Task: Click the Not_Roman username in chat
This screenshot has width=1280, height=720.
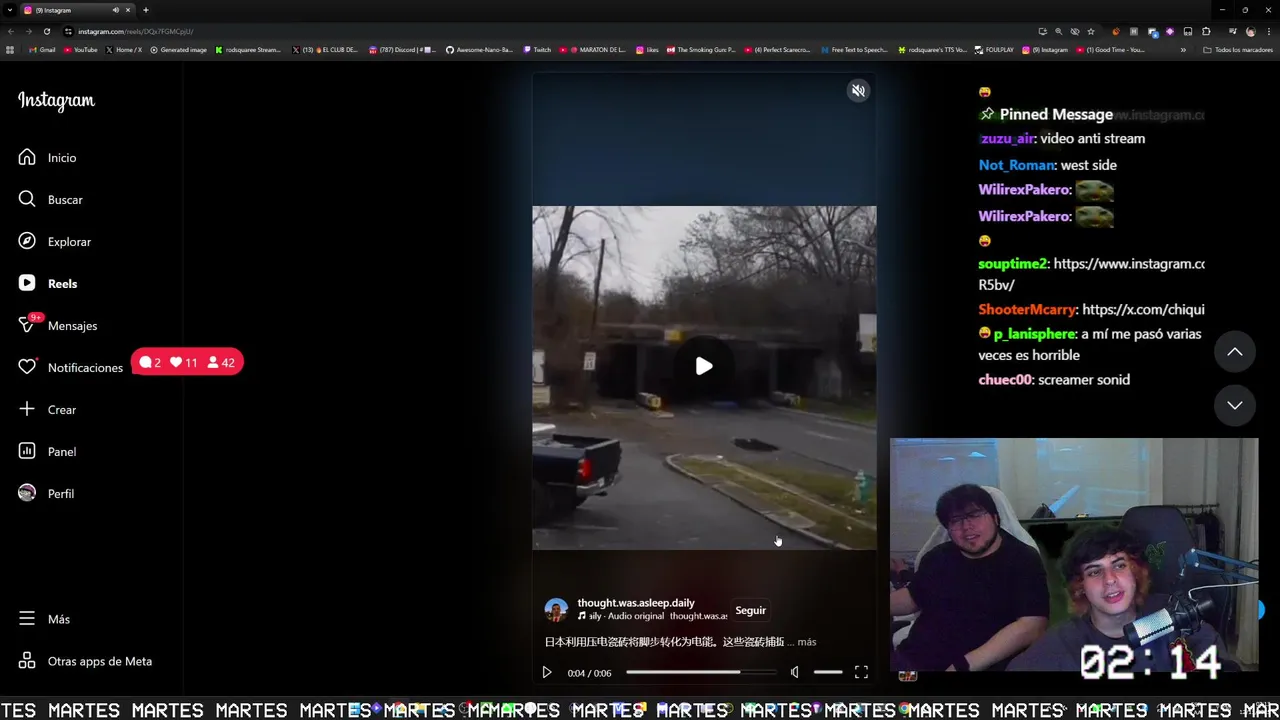Action: tap(1017, 165)
